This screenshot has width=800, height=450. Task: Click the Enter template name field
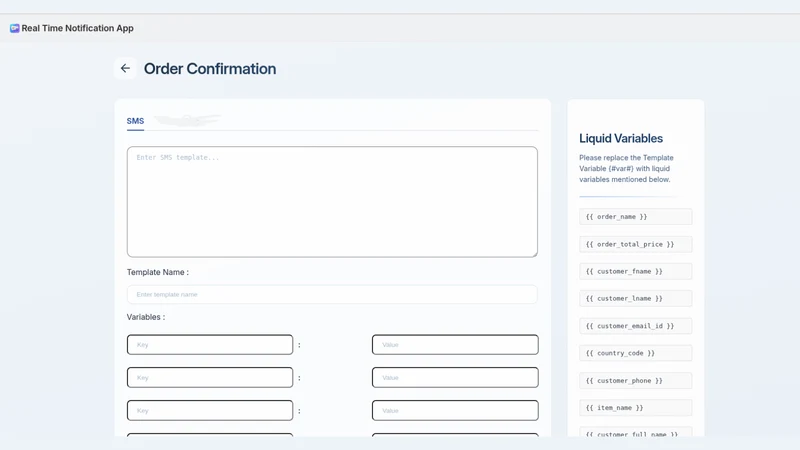[x=332, y=294]
